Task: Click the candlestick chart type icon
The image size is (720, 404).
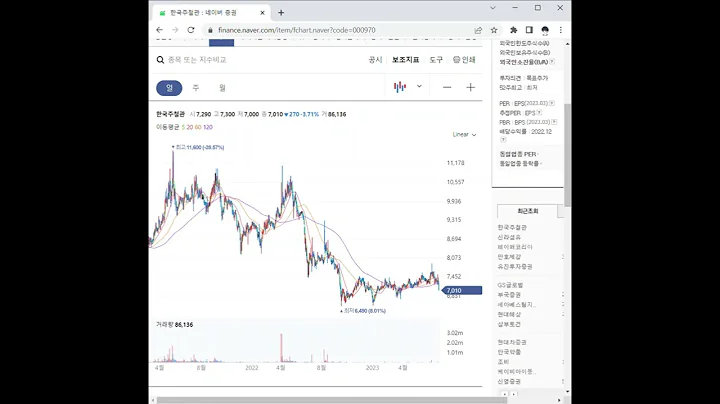Action: tap(400, 87)
